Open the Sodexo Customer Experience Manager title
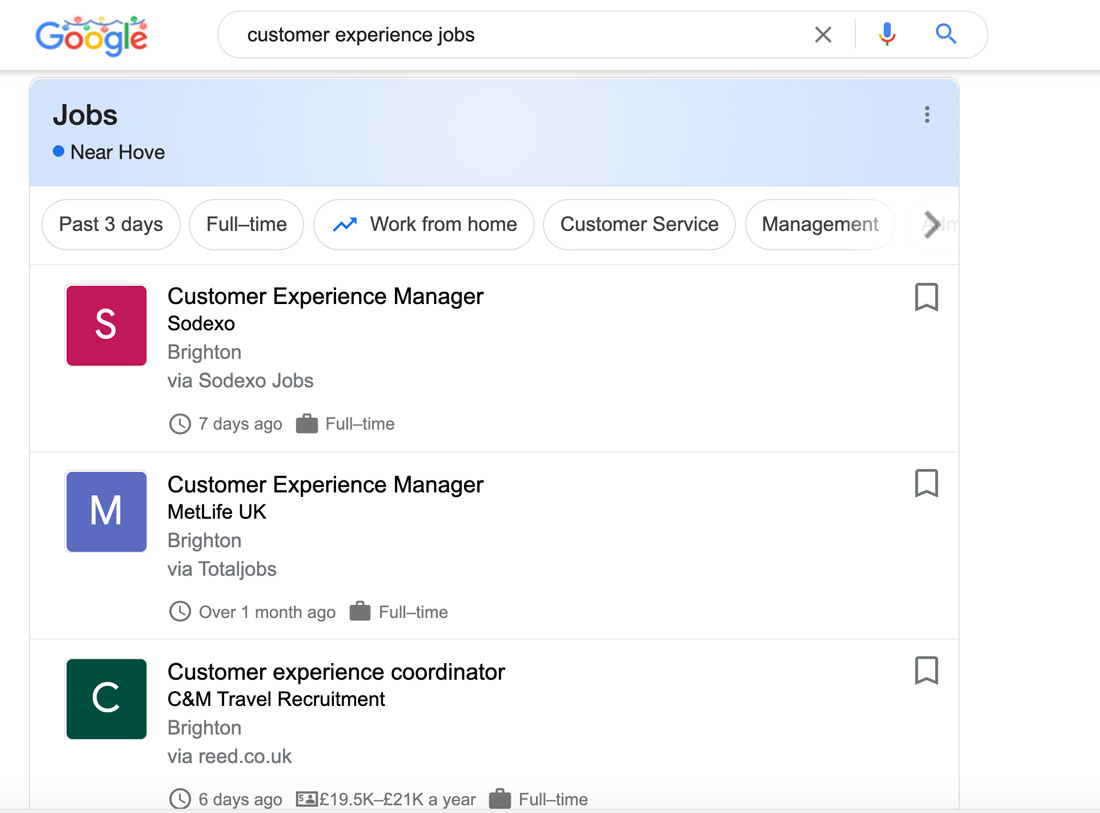This screenshot has width=1100, height=813. [x=326, y=297]
